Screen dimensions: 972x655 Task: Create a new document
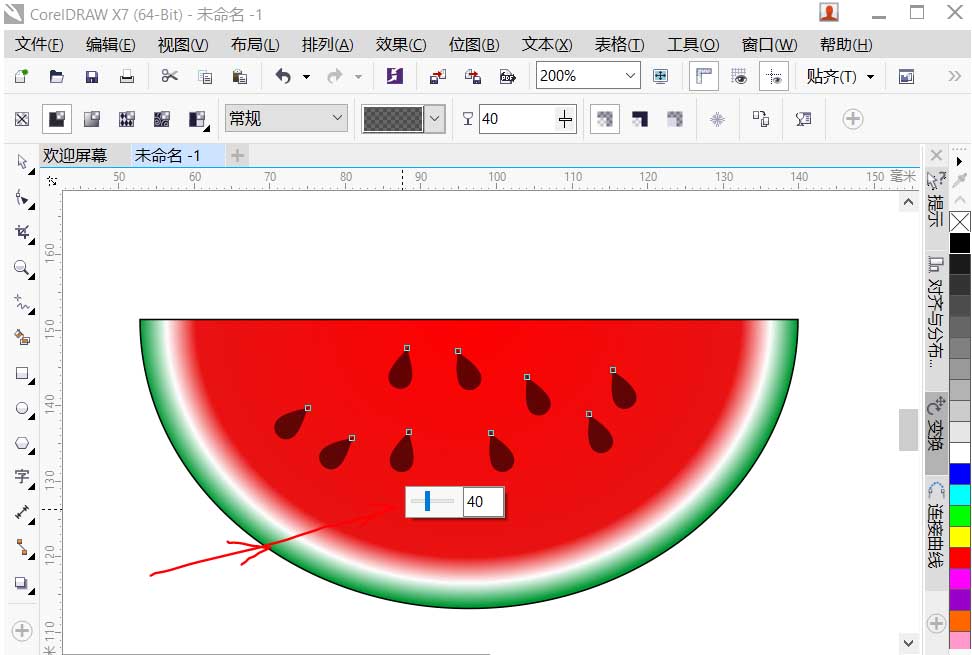click(x=22, y=76)
